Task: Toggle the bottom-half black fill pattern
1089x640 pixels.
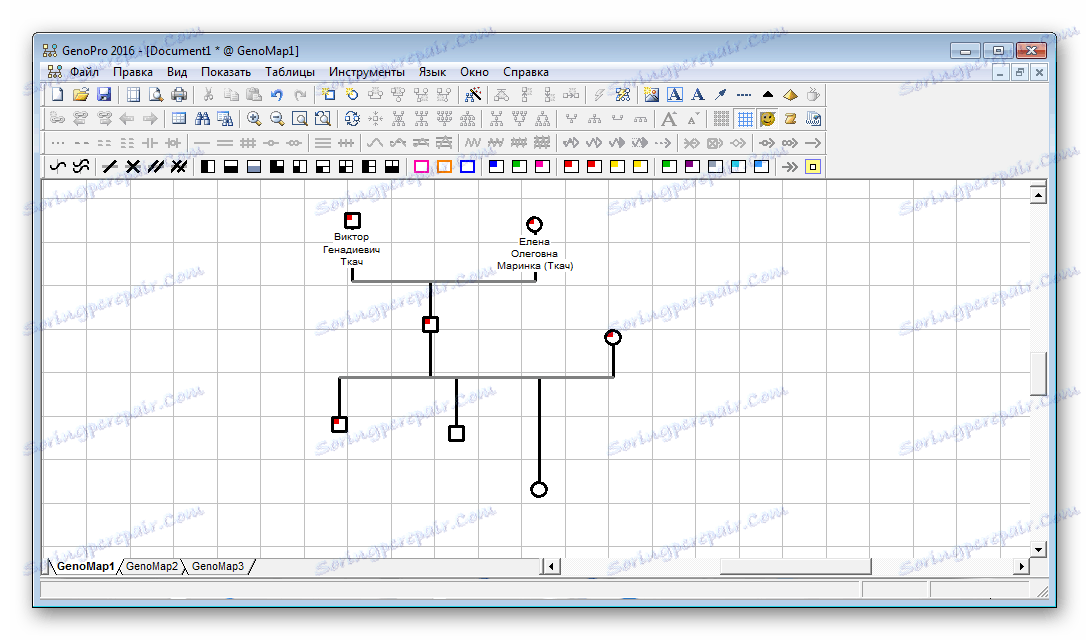Action: [231, 167]
